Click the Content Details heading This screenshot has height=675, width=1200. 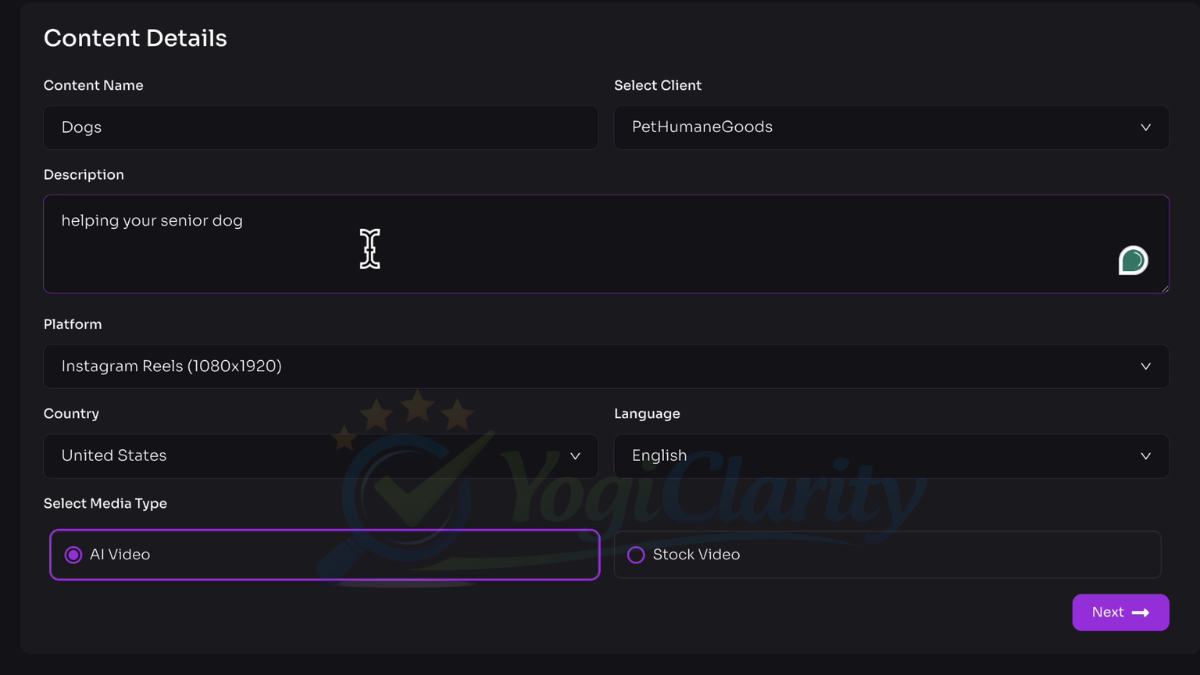tap(135, 39)
